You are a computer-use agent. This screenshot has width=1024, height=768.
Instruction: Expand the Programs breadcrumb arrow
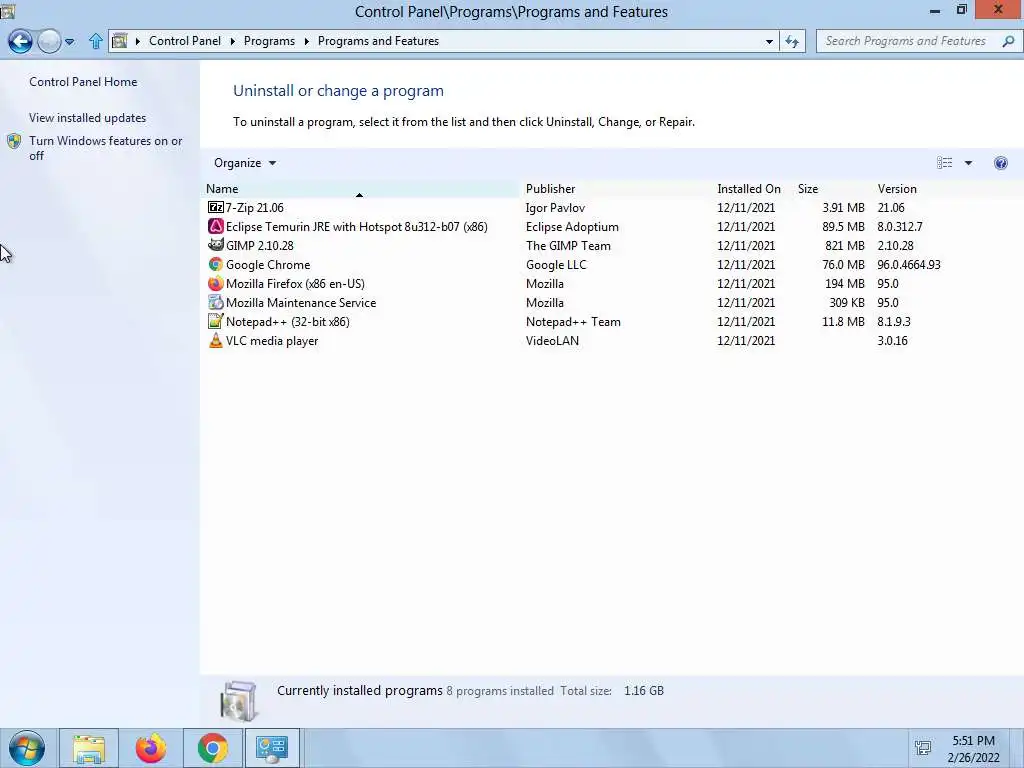point(306,41)
